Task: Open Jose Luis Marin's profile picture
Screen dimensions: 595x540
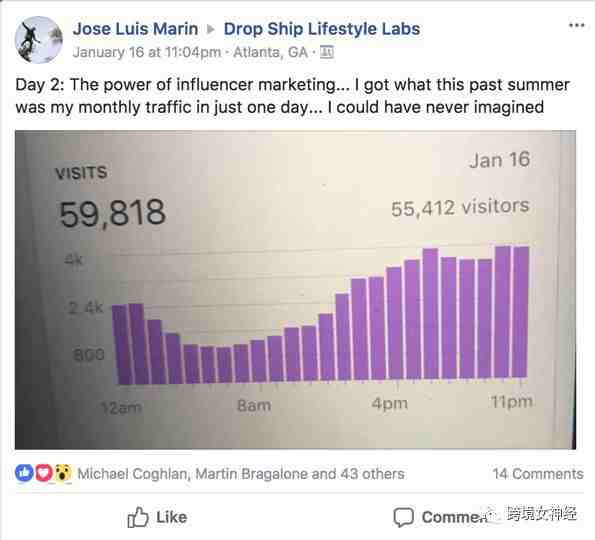Action: pos(39,39)
